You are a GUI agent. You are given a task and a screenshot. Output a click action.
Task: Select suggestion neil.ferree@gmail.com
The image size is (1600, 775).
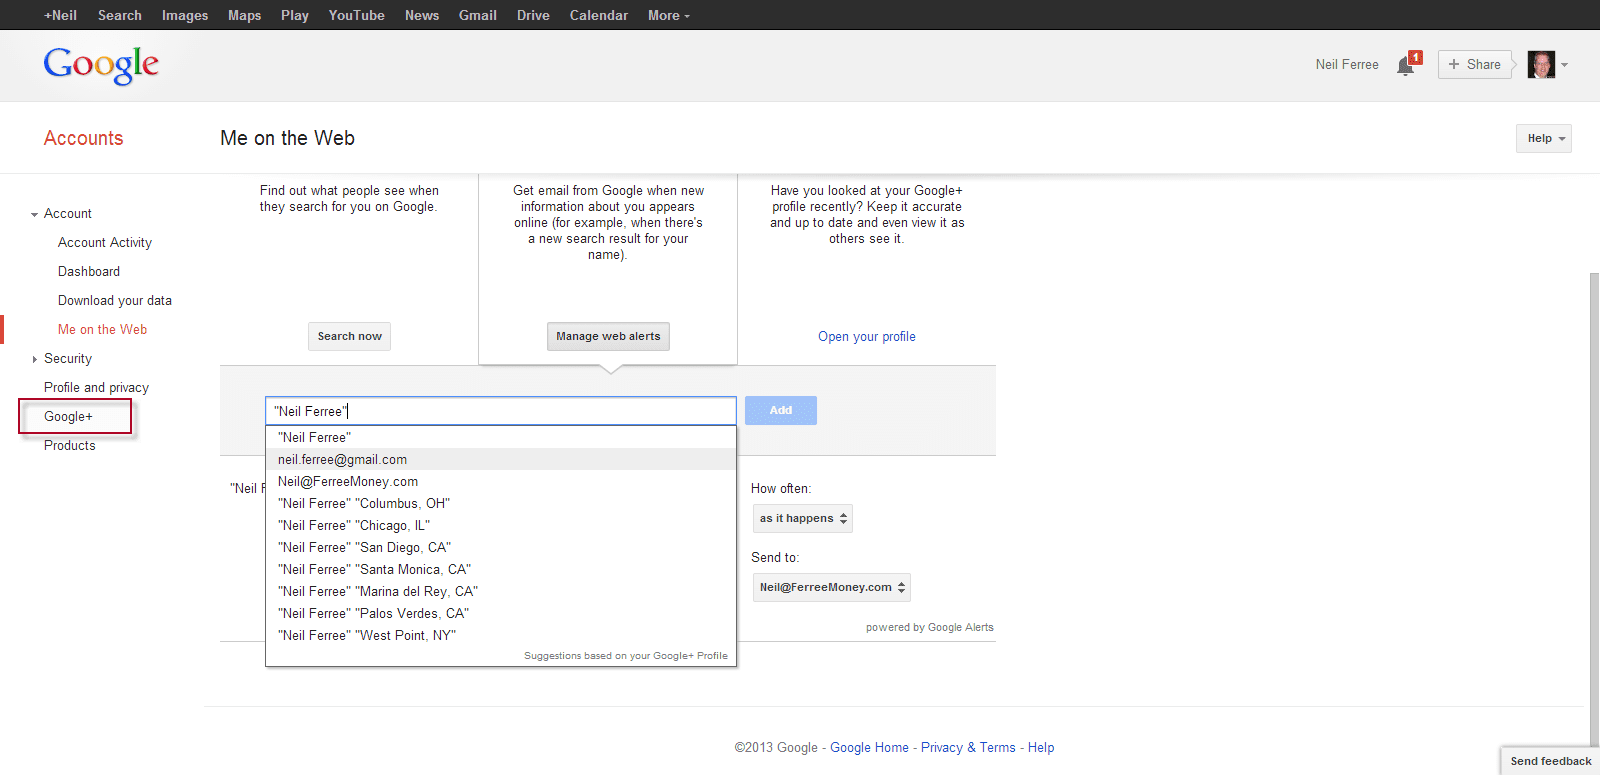pyautogui.click(x=501, y=459)
